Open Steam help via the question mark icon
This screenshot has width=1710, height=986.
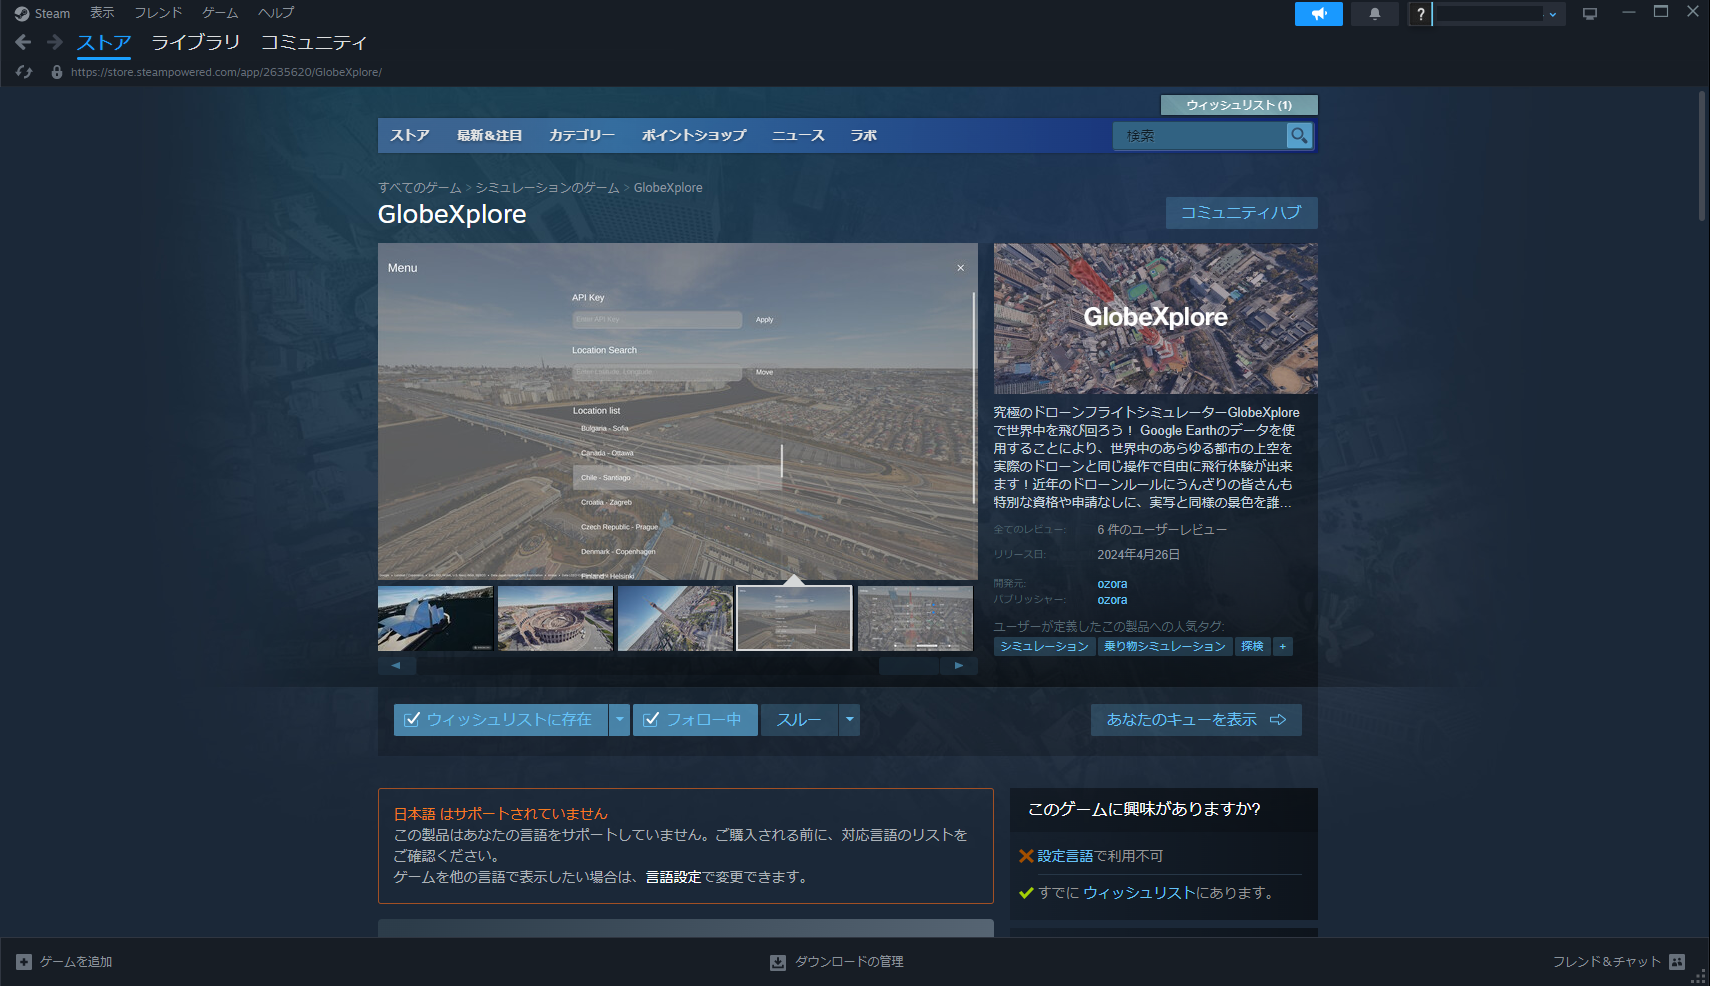coord(1419,14)
